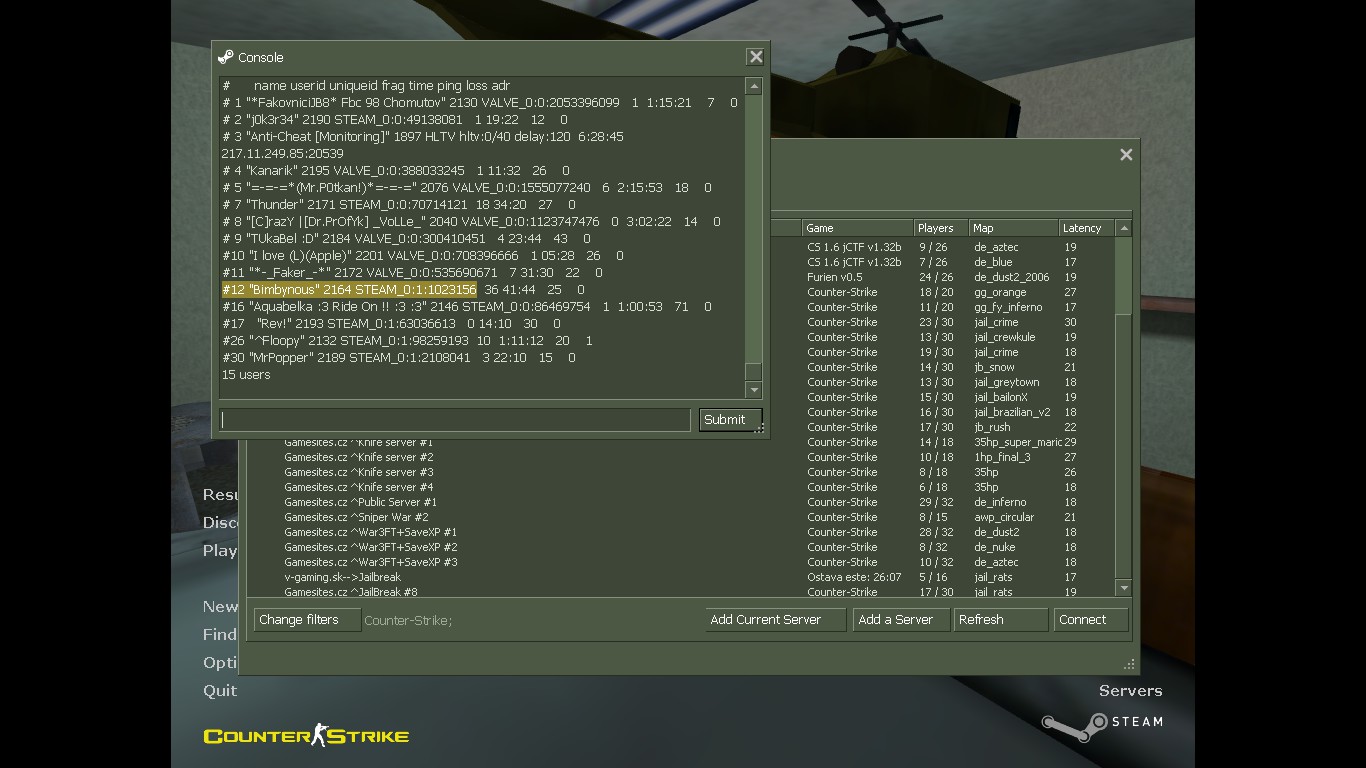Select Gamesites.cz Sniper War #2
Viewport: 1366px width, 768px height.
click(356, 517)
